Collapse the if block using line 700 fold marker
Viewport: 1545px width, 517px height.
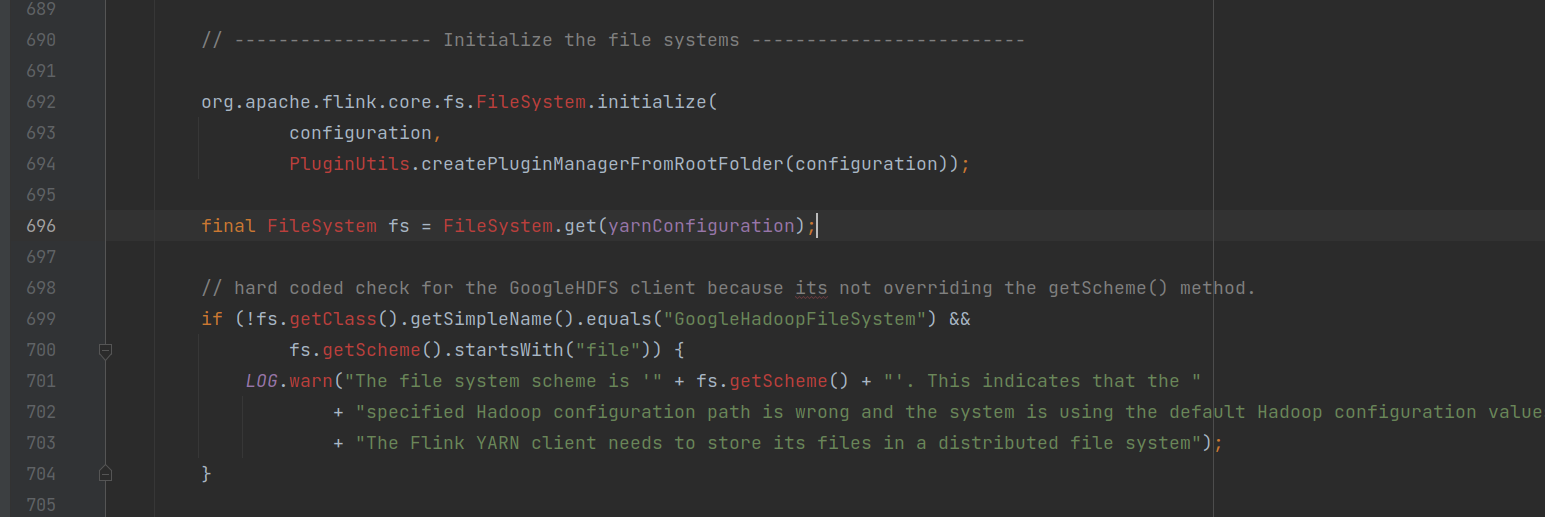(x=106, y=350)
